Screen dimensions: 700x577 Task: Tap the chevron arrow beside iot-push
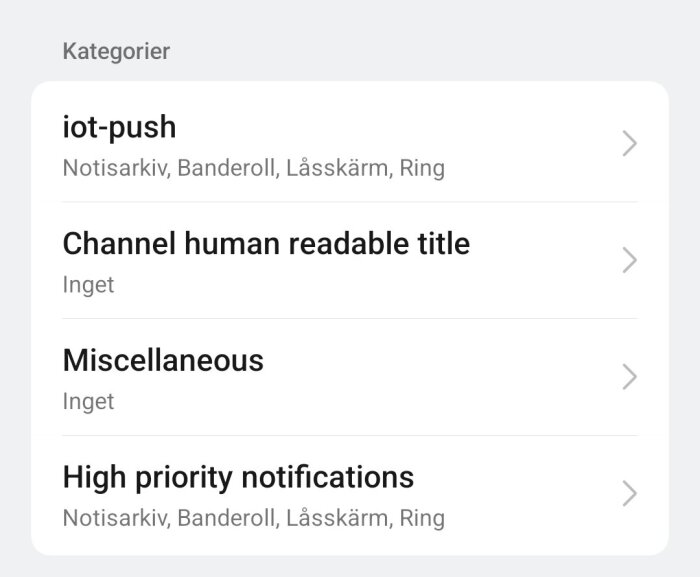click(629, 143)
